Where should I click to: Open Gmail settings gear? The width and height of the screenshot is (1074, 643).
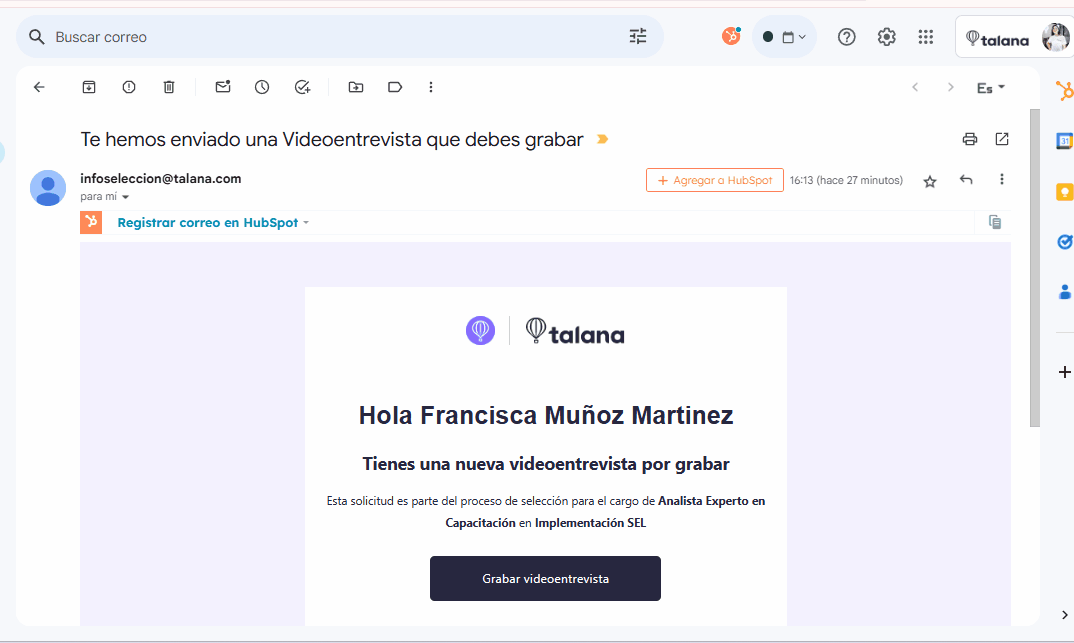(886, 37)
